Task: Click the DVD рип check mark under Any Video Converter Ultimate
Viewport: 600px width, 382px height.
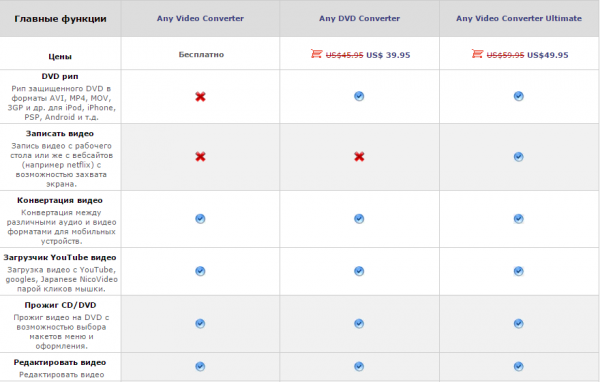Action: (518, 96)
